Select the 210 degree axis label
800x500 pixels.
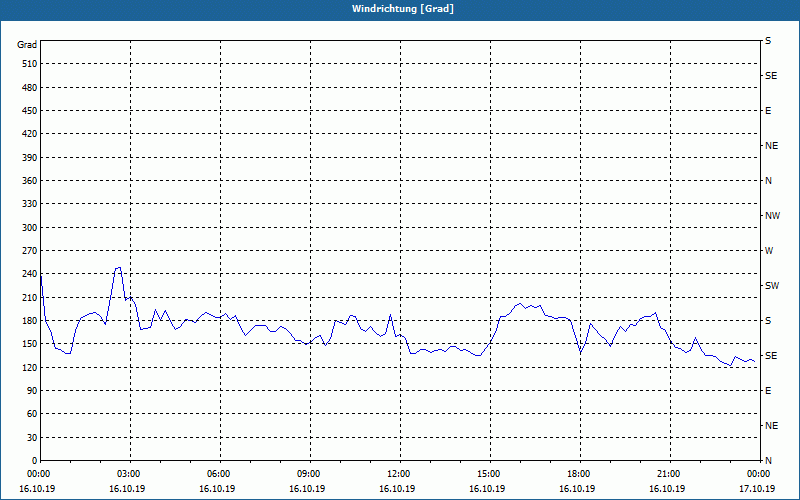30,297
